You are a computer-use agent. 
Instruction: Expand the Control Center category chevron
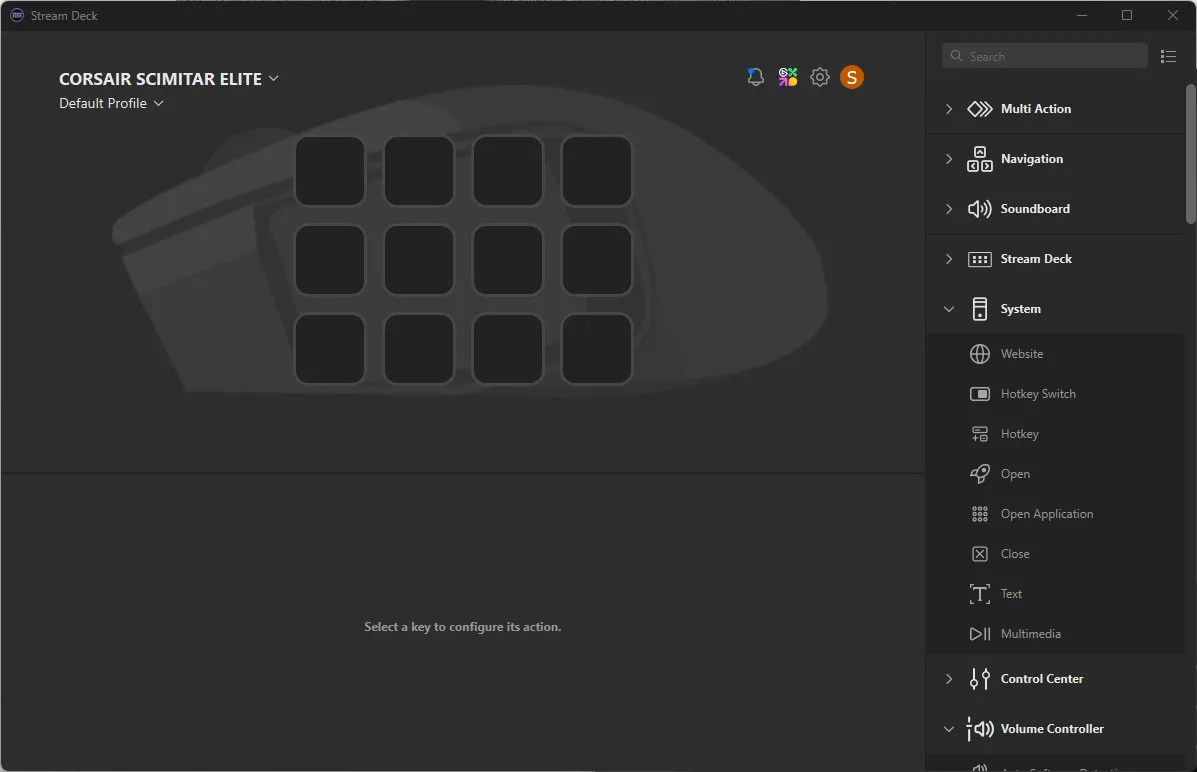tap(949, 679)
